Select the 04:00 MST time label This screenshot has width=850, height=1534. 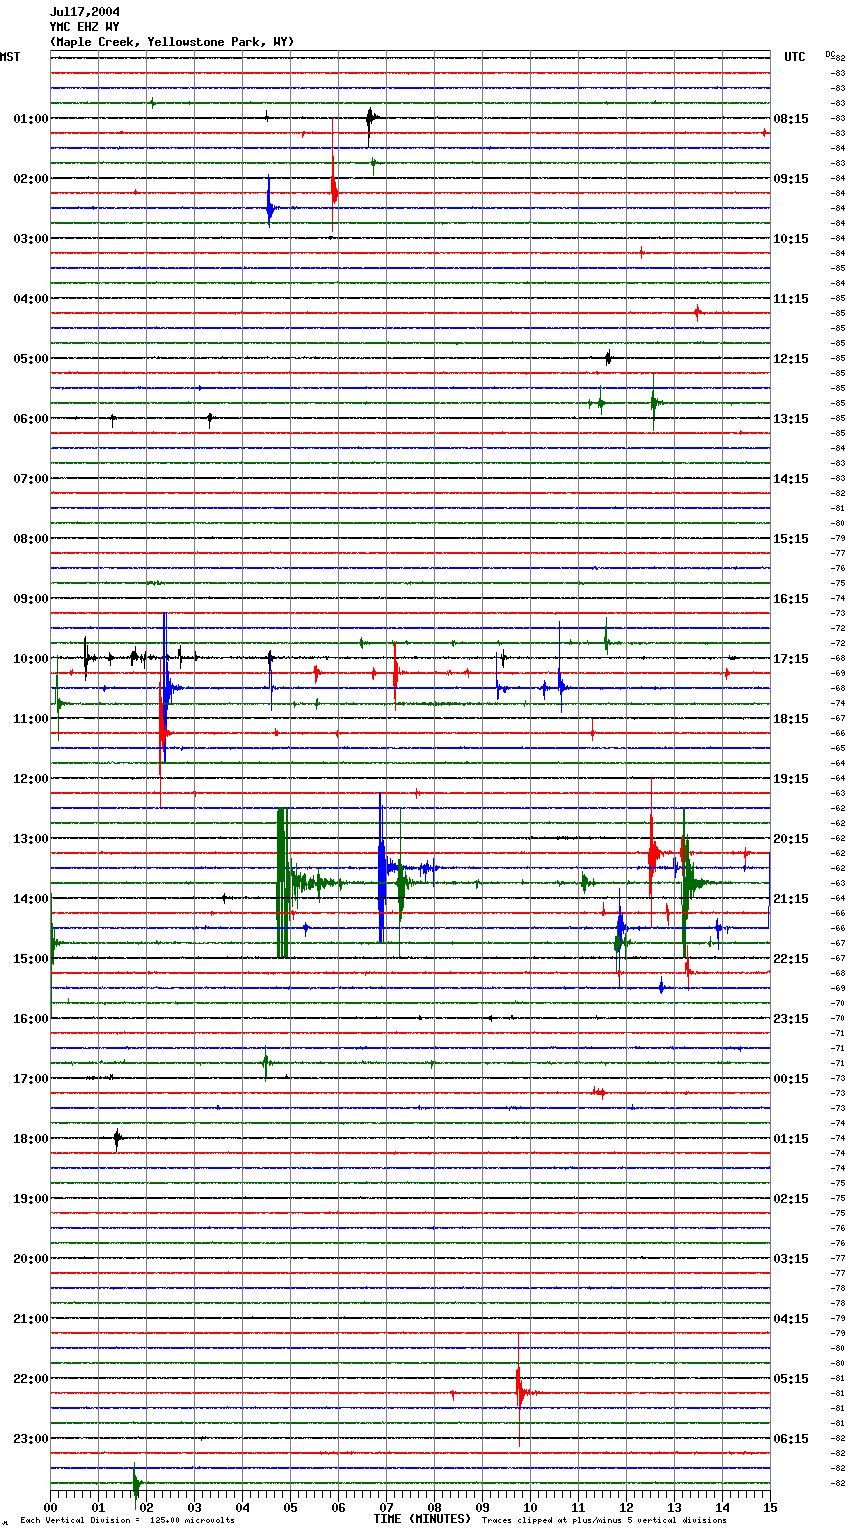[x=31, y=299]
